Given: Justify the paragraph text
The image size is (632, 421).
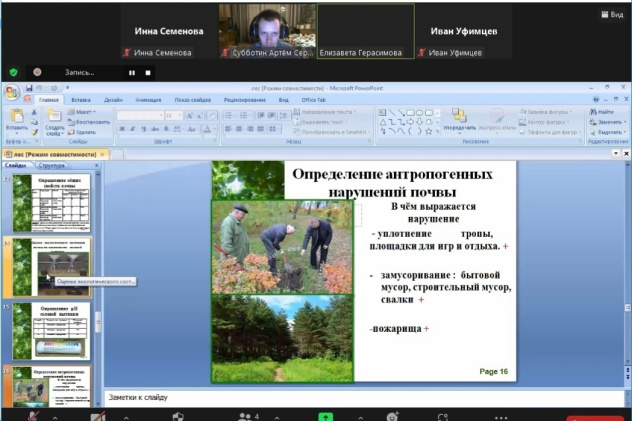Looking at the screenshot, I should 261,129.
